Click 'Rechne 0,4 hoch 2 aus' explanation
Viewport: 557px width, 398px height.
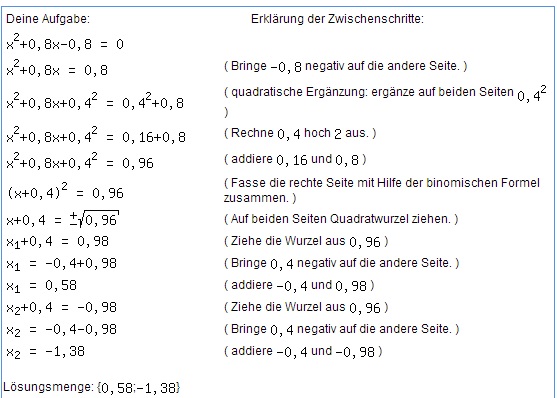point(300,133)
